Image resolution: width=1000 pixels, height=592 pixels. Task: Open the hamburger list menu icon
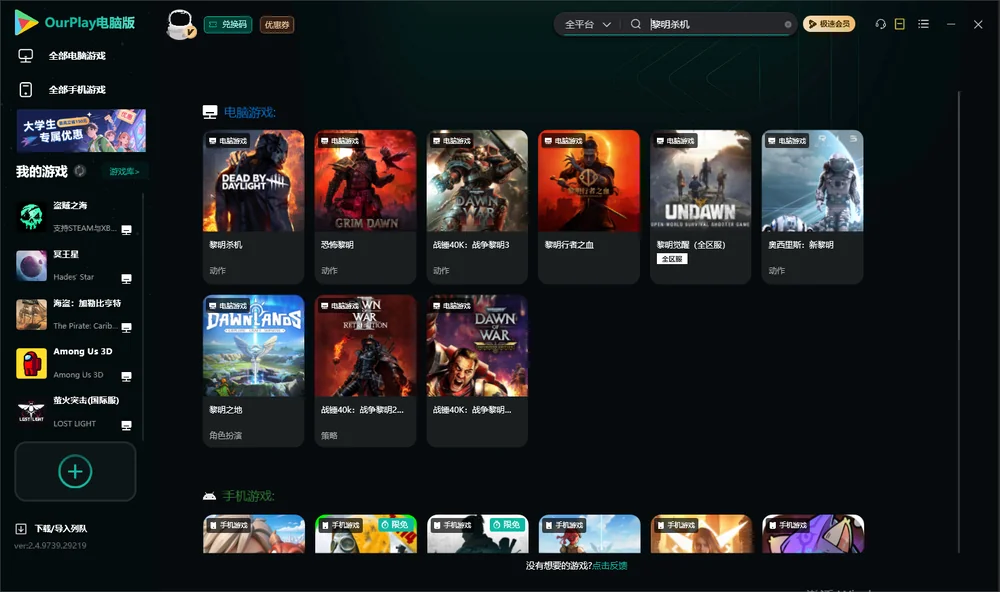[923, 24]
